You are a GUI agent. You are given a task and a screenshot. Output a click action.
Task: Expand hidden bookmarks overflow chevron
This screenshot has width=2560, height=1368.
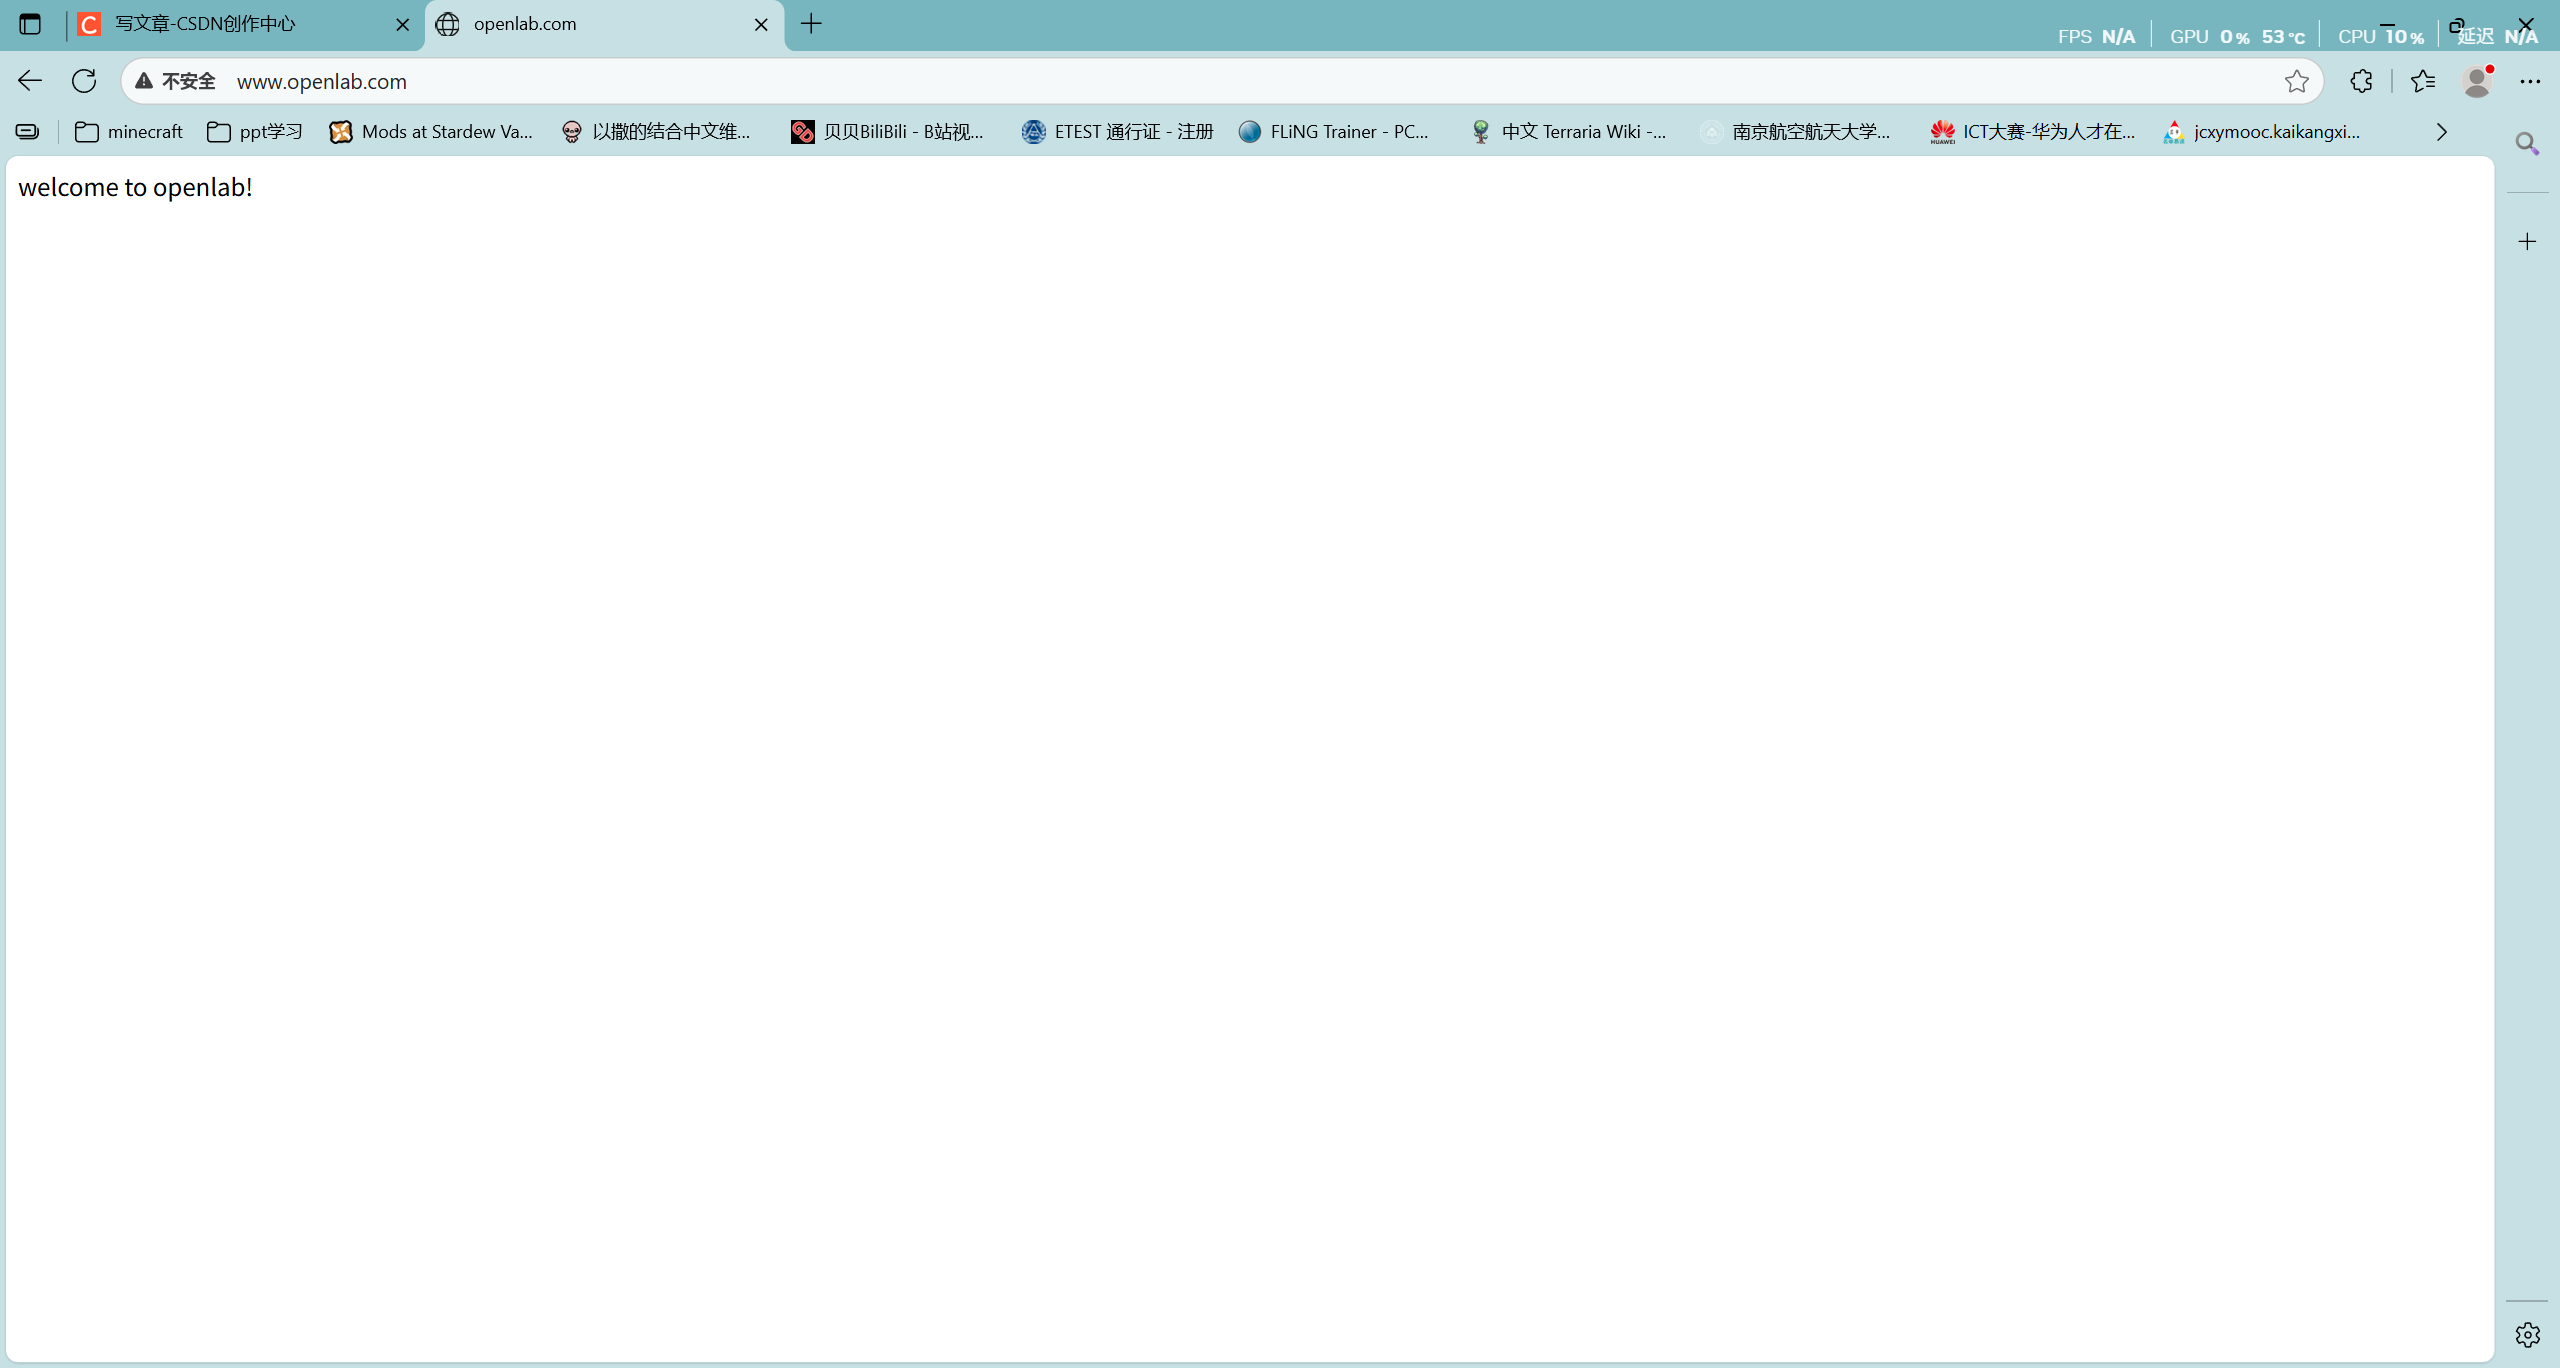point(2441,132)
